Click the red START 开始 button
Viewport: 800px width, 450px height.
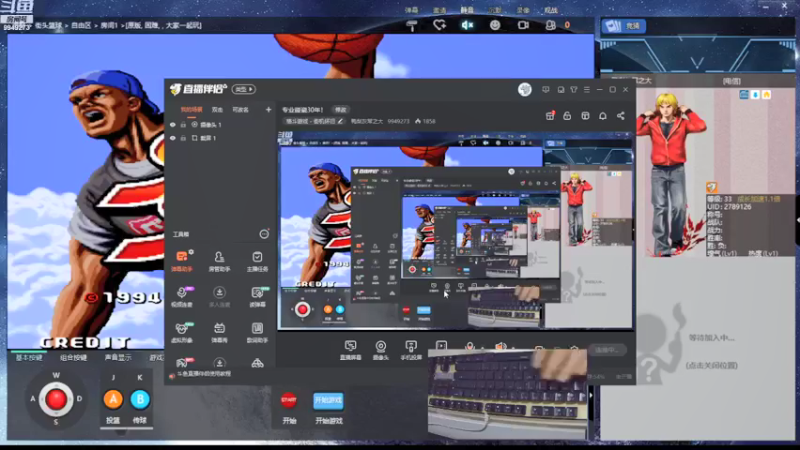(x=289, y=401)
